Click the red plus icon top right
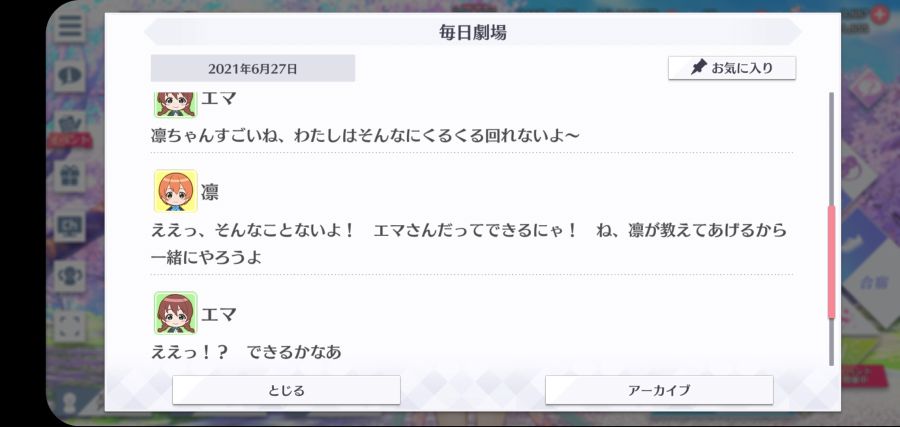 [879, 15]
